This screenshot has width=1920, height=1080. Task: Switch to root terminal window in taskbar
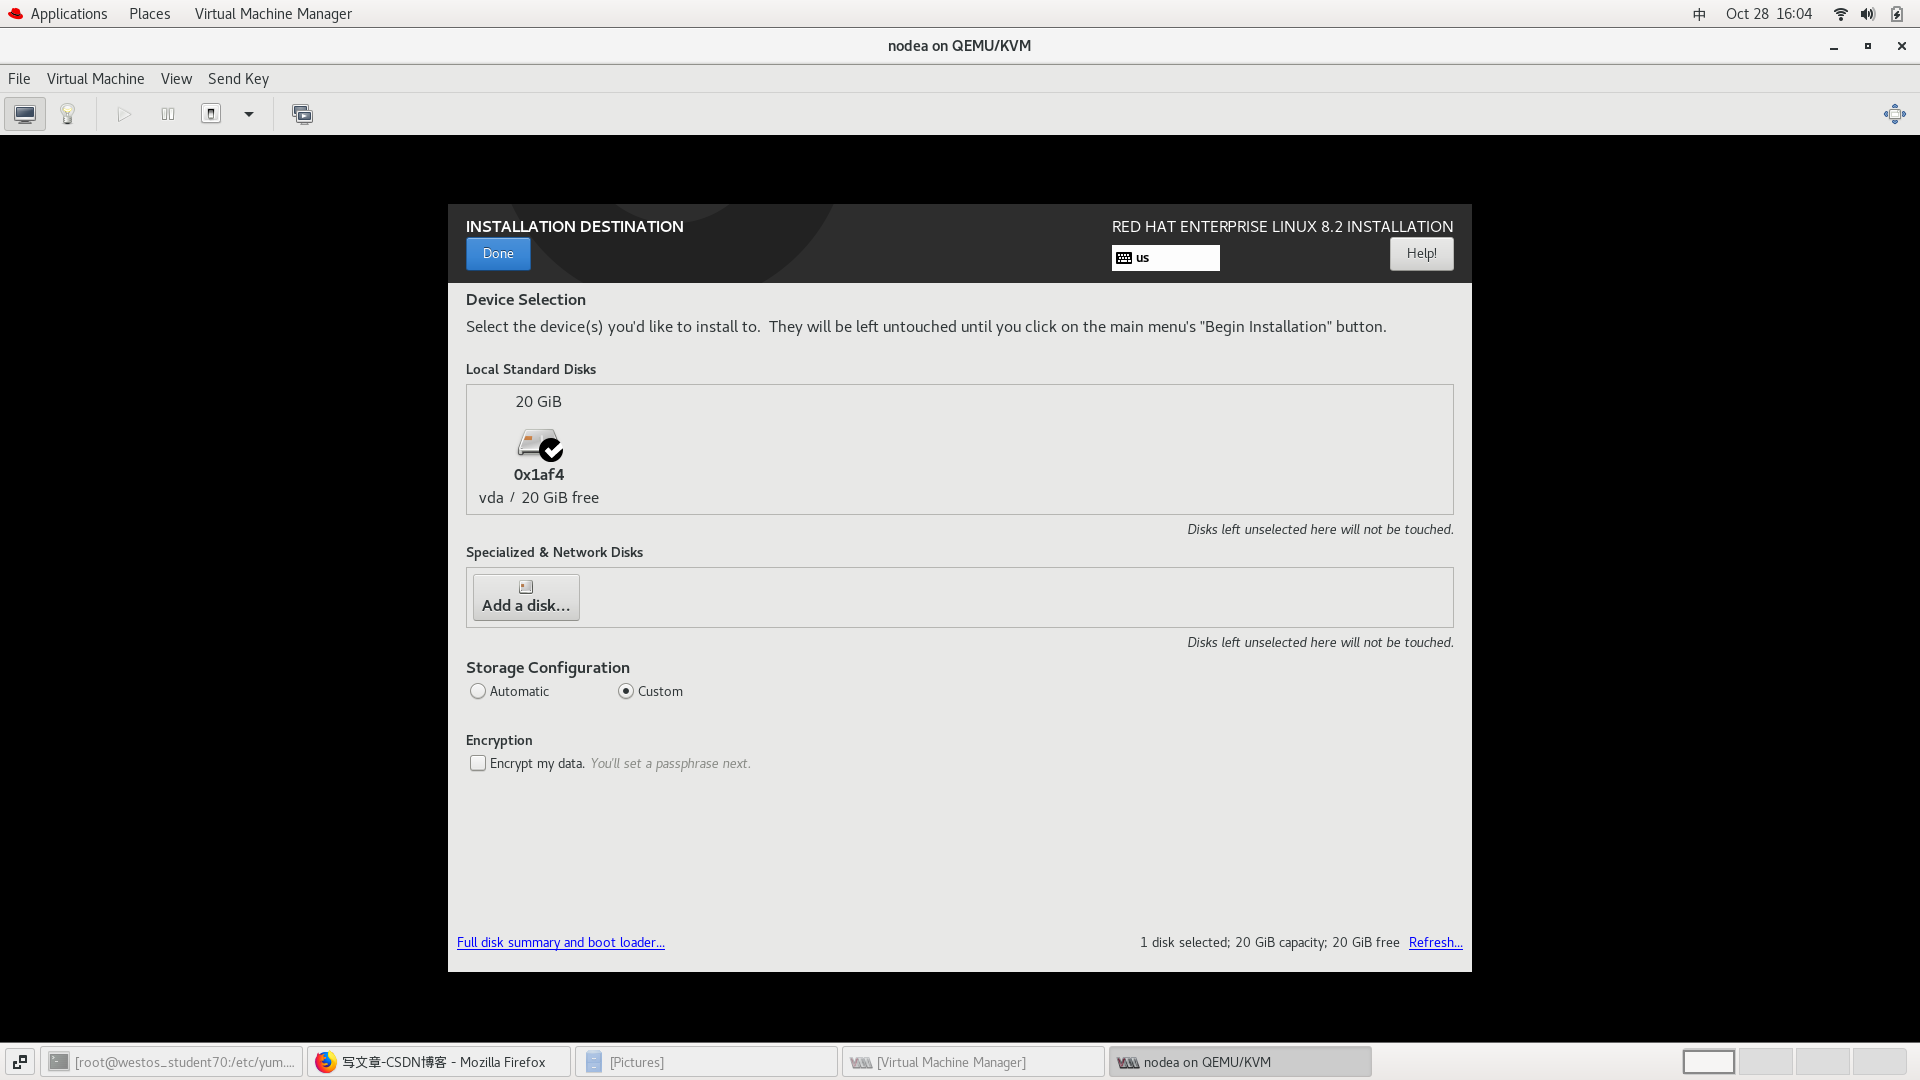[x=171, y=1062]
